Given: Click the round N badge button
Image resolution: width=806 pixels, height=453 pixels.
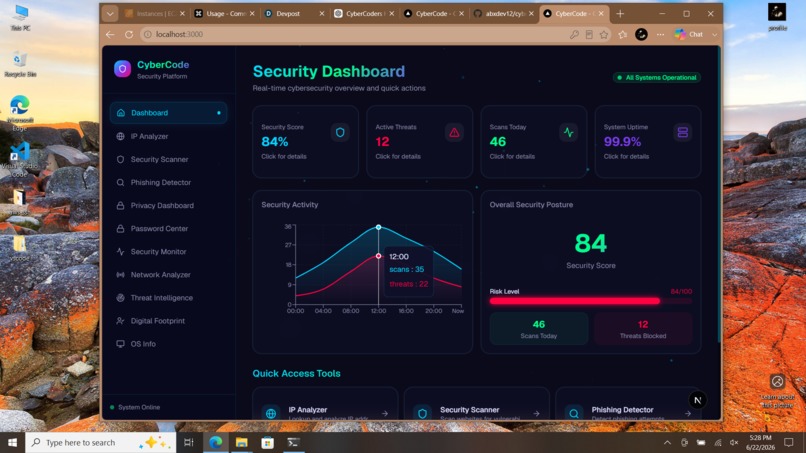Looking at the screenshot, I should click(698, 400).
